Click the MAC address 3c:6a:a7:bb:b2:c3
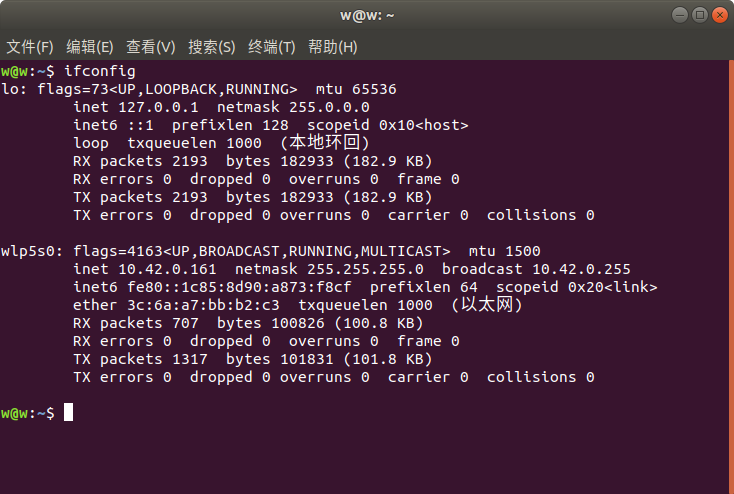The image size is (734, 494). click(x=204, y=305)
